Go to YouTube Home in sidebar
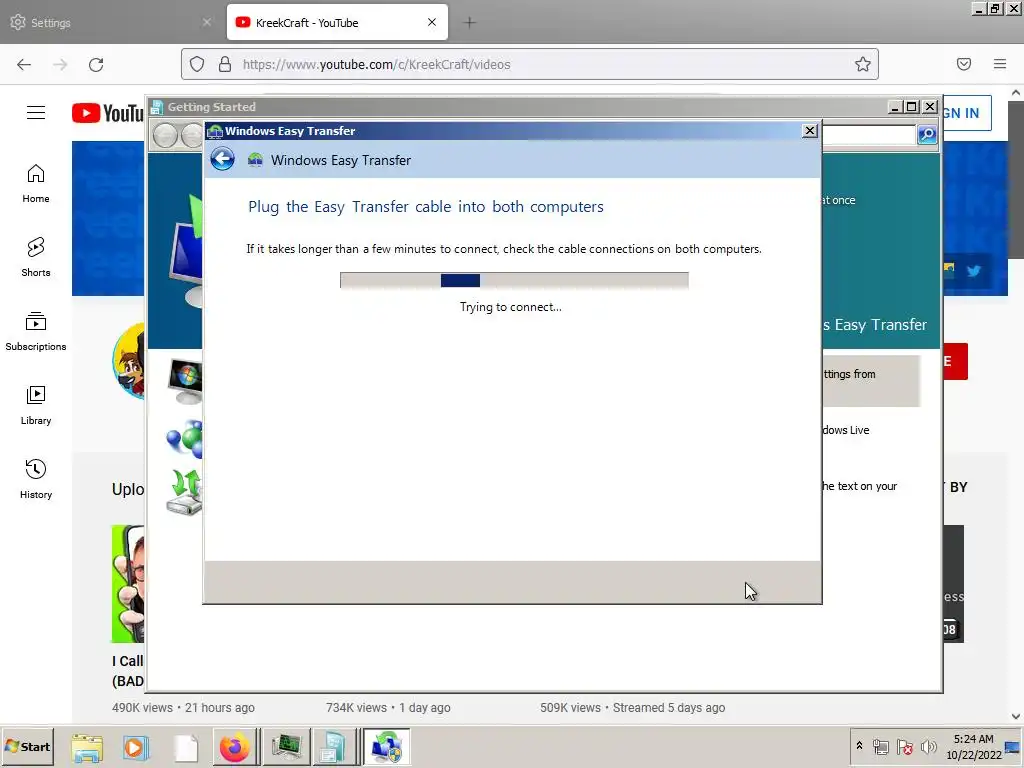The width and height of the screenshot is (1024, 768). tap(36, 184)
